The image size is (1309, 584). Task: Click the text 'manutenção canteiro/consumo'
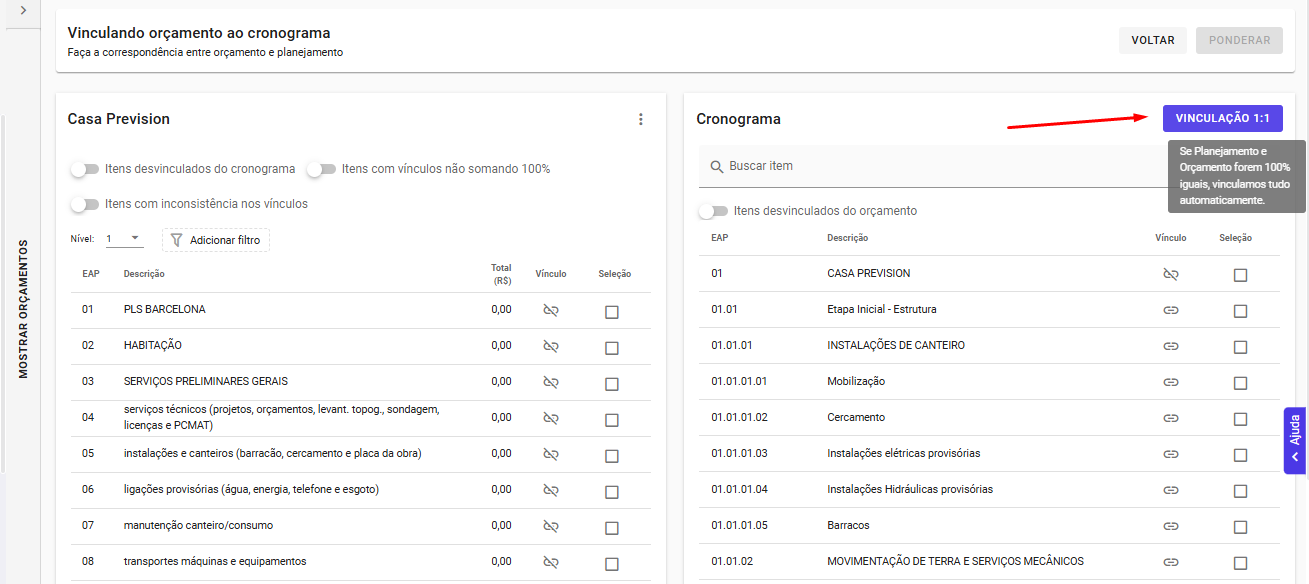click(198, 526)
